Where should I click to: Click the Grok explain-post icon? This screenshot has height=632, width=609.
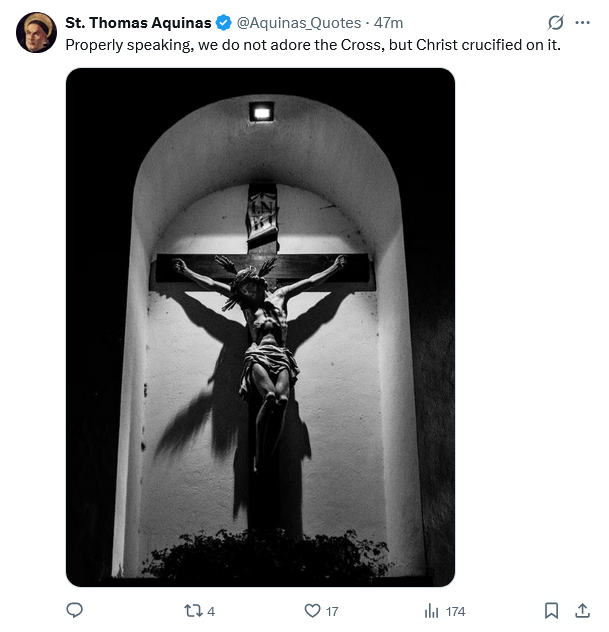[555, 23]
